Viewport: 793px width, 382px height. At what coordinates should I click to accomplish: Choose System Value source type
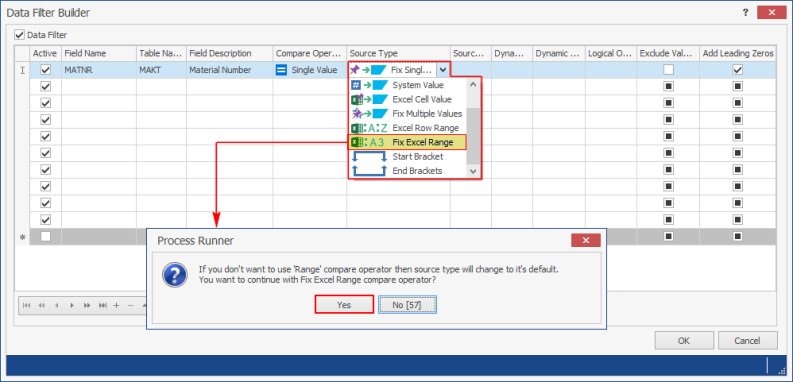tap(408, 85)
